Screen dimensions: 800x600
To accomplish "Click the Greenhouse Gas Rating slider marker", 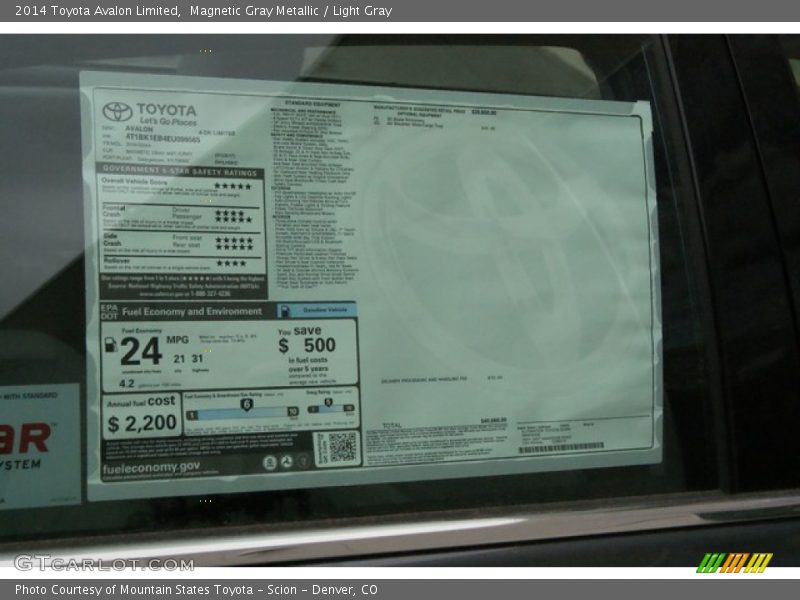I will click(x=247, y=405).
